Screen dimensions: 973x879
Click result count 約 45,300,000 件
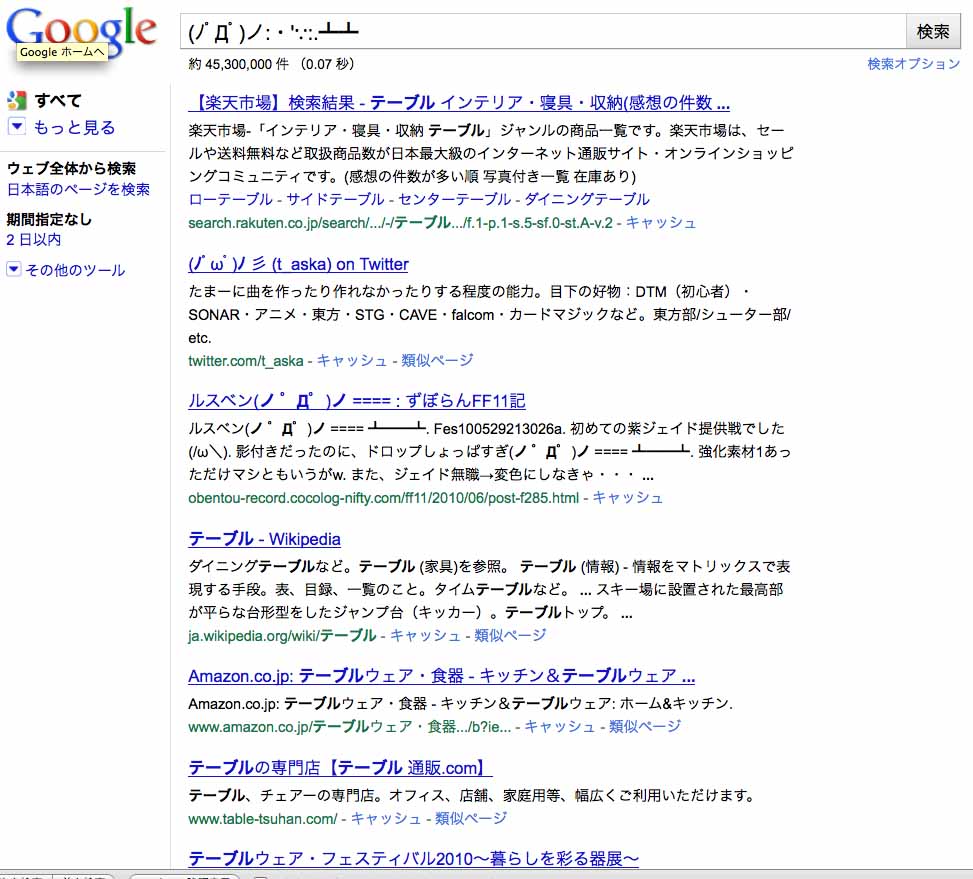238,64
